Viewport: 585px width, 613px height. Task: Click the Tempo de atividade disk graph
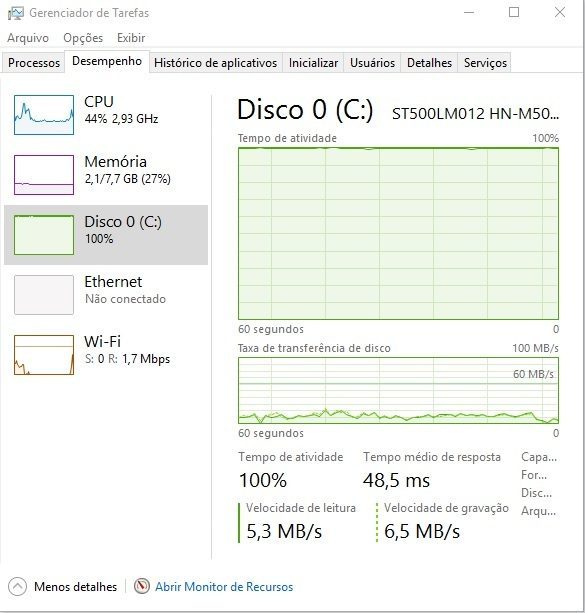click(x=398, y=233)
